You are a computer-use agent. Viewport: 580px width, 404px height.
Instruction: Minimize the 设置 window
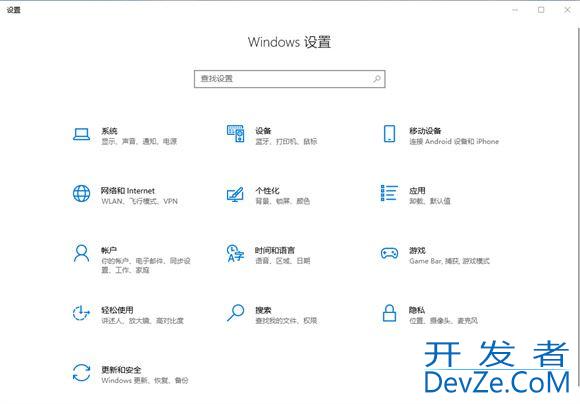515,10
